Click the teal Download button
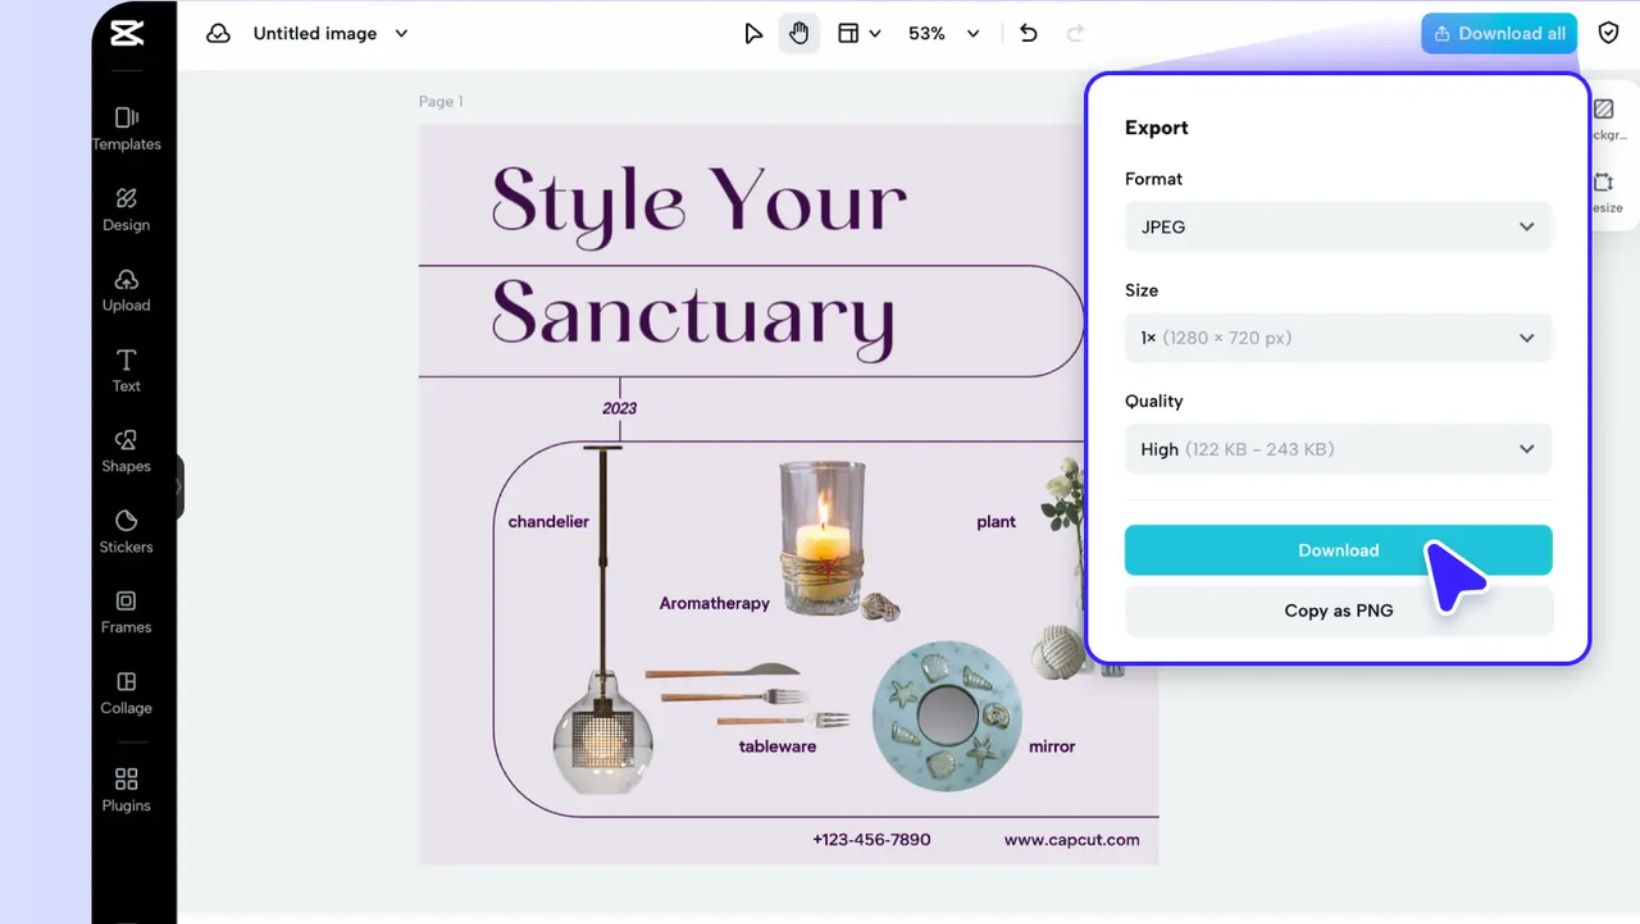Image resolution: width=1640 pixels, height=924 pixels. (1338, 550)
